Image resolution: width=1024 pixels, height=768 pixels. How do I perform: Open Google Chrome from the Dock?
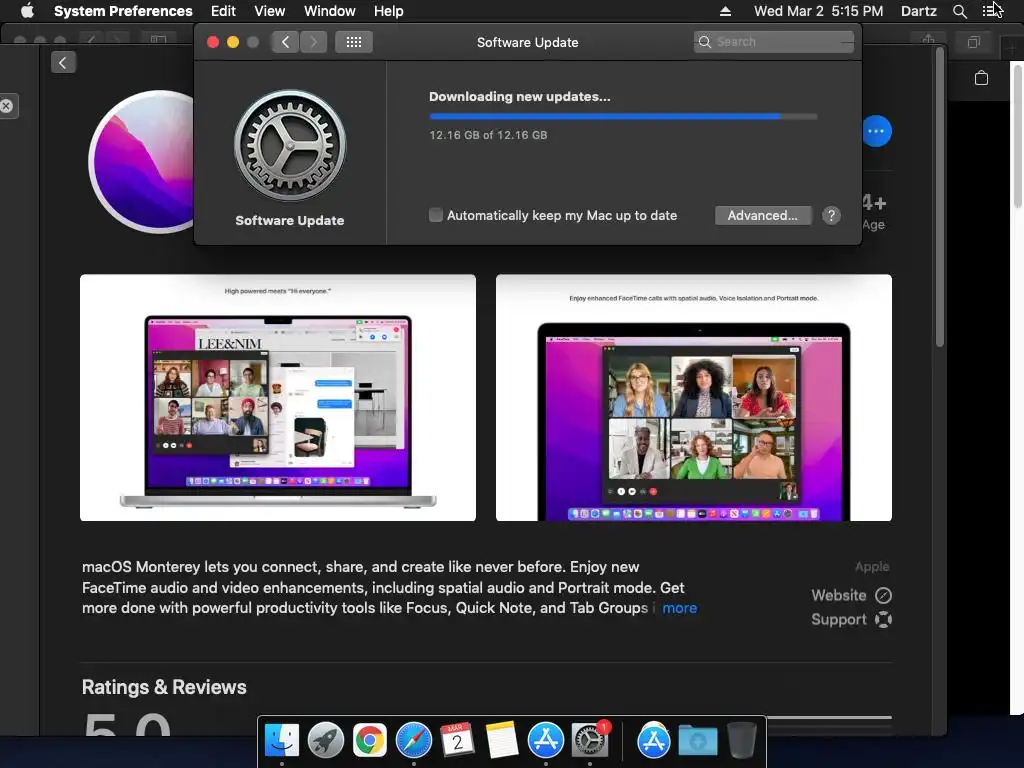tap(370, 741)
